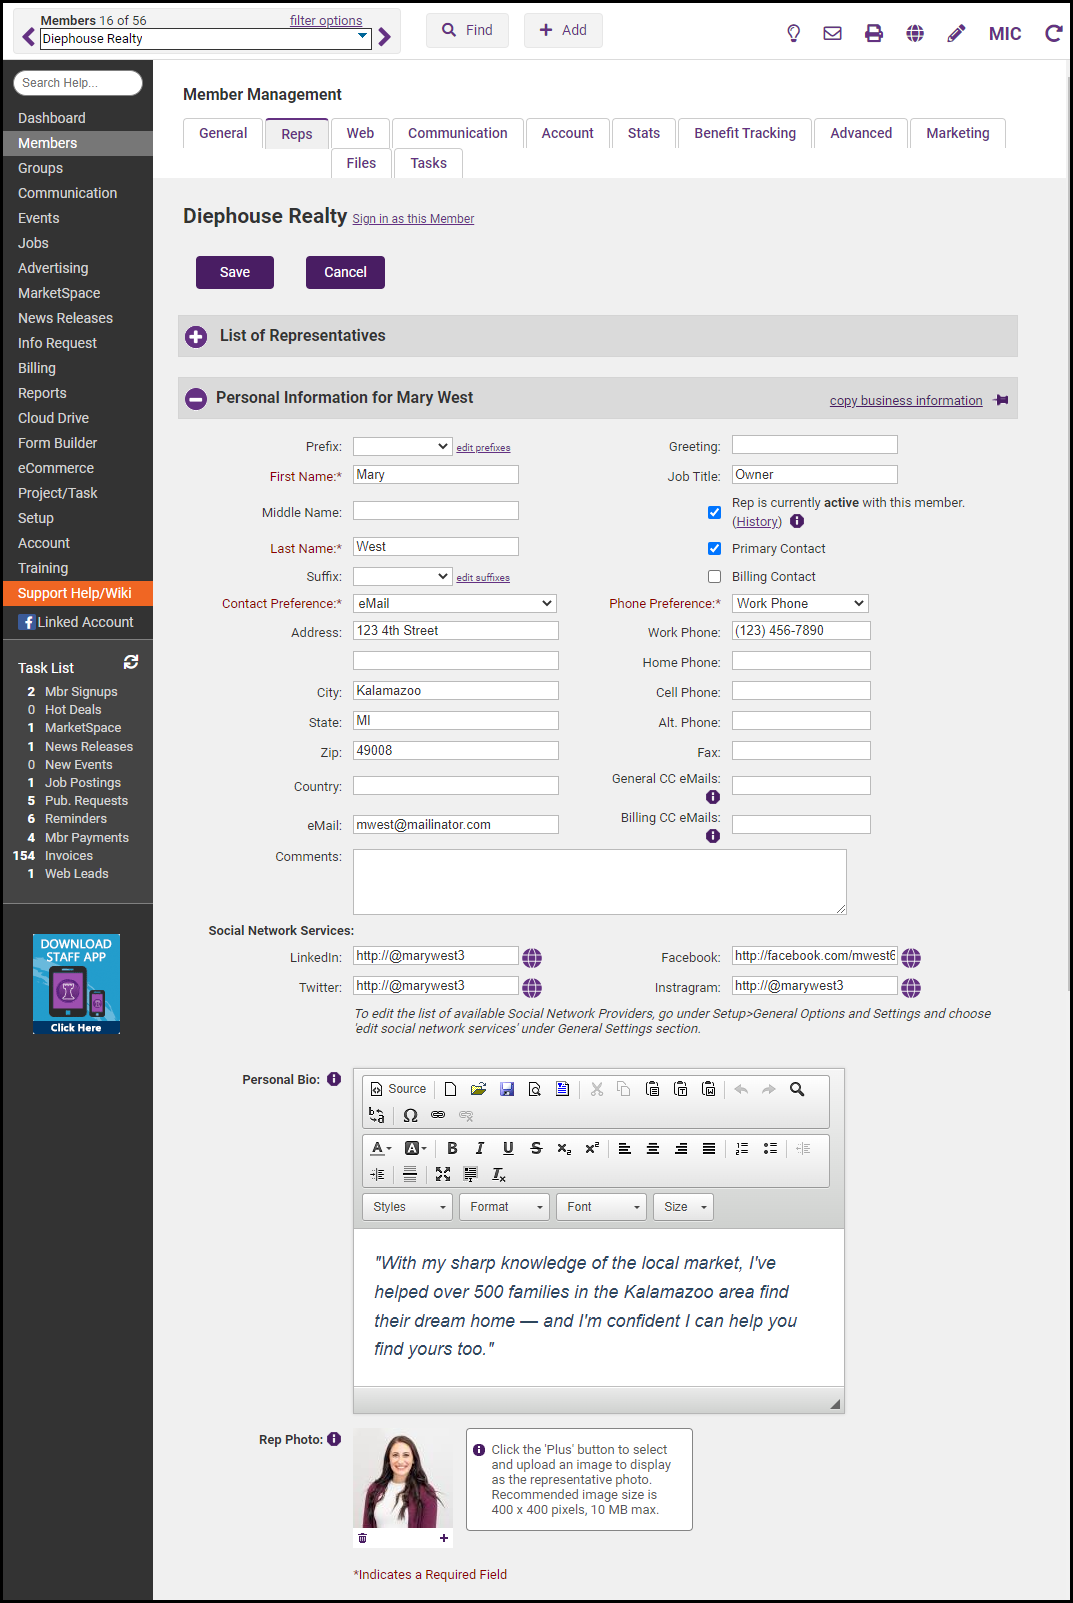
Task: Refresh the Task List
Action: (x=131, y=662)
